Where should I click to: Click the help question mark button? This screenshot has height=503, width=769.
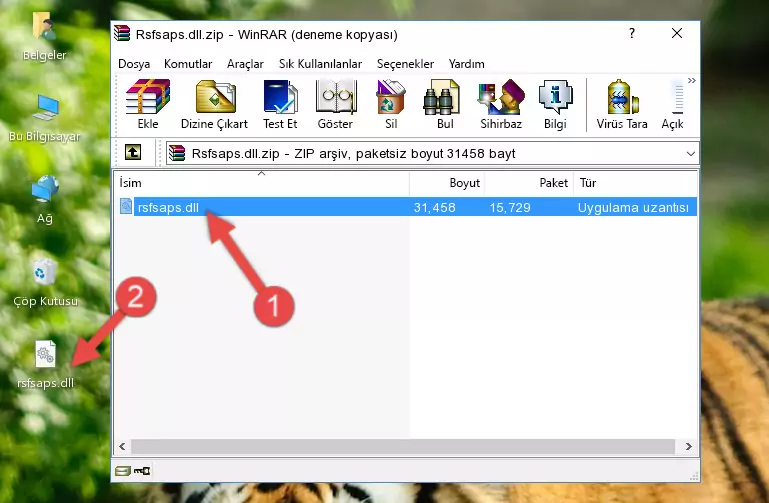632,33
